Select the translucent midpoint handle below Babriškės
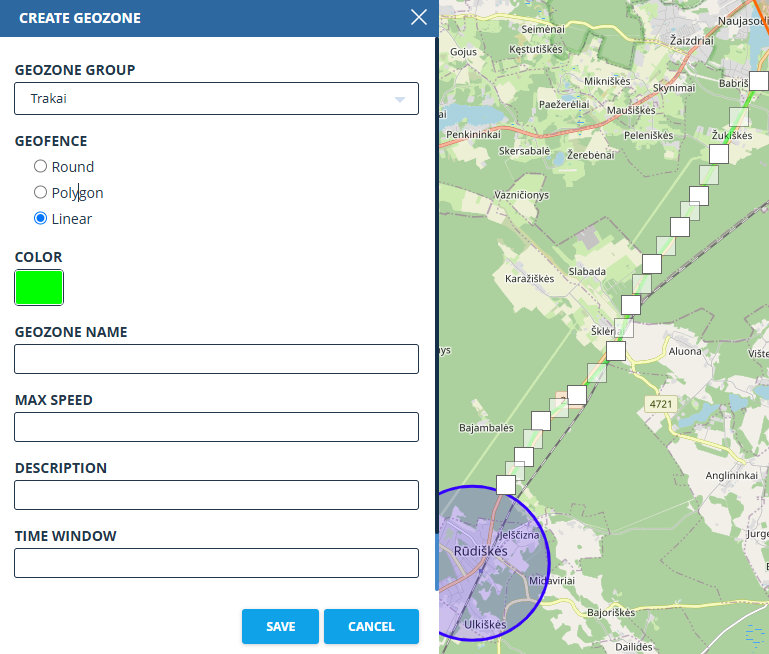The width and height of the screenshot is (769, 654). click(738, 117)
